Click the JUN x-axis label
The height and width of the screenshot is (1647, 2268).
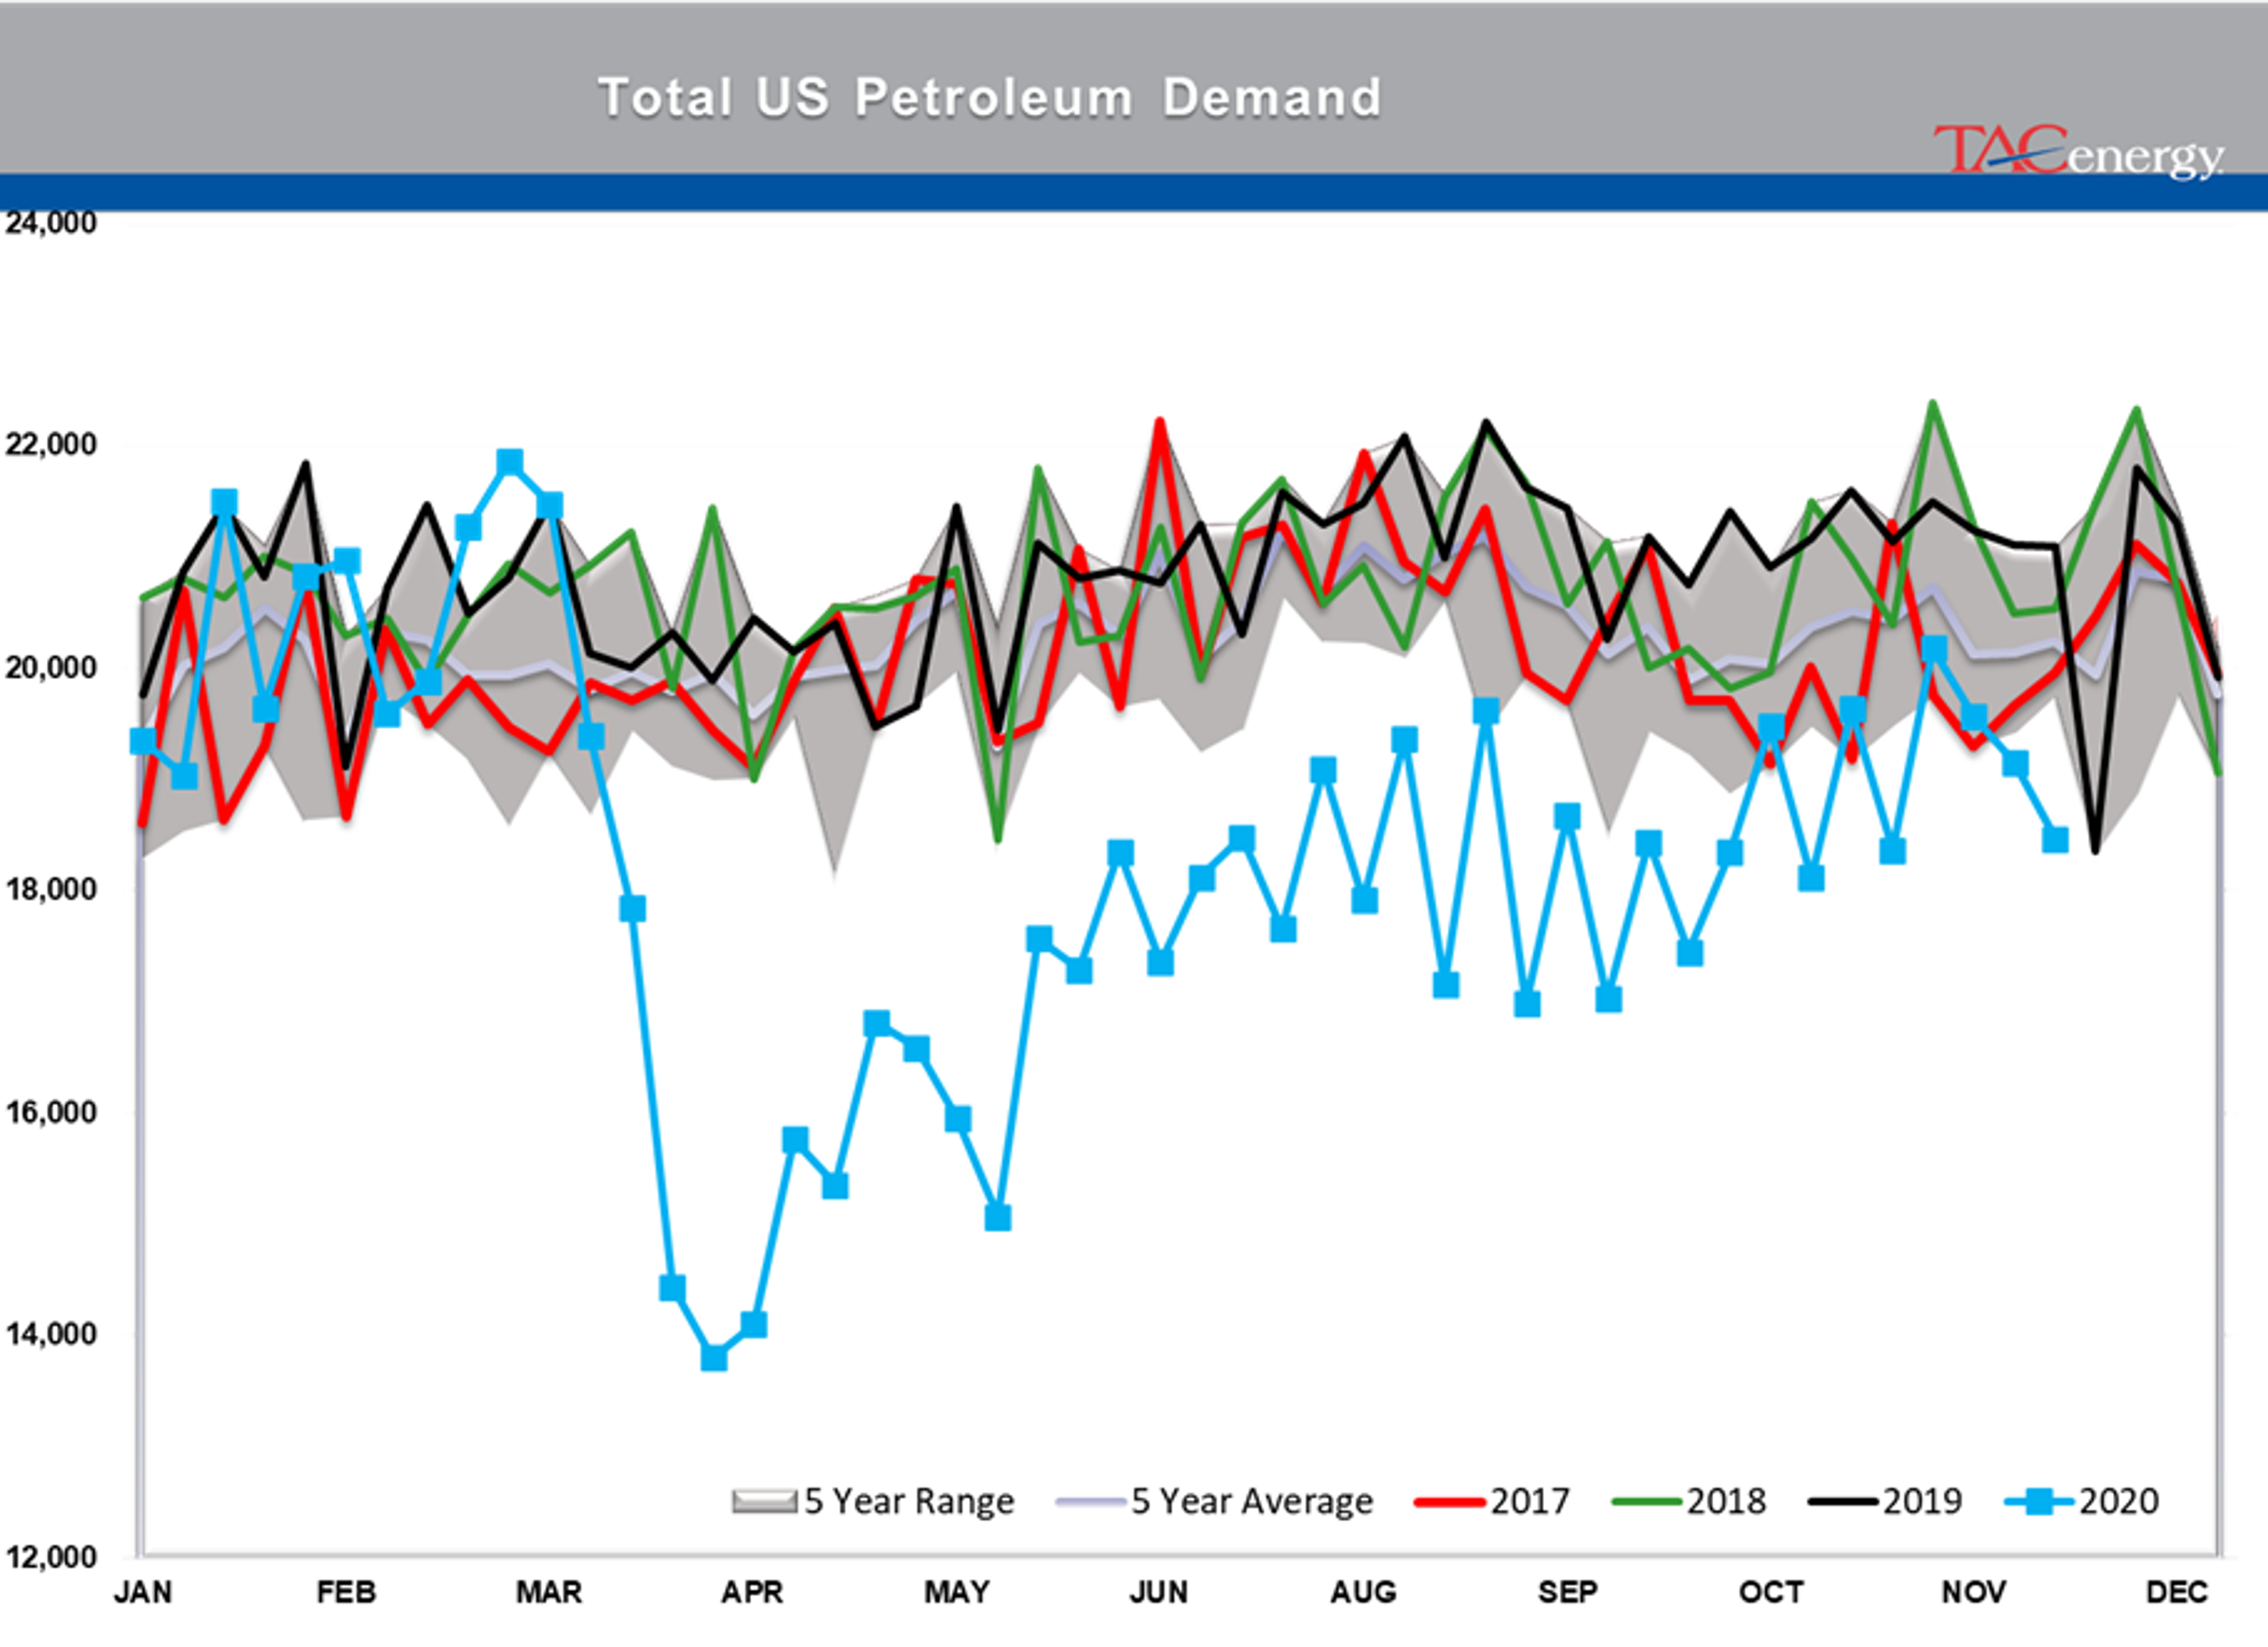1159,1592
